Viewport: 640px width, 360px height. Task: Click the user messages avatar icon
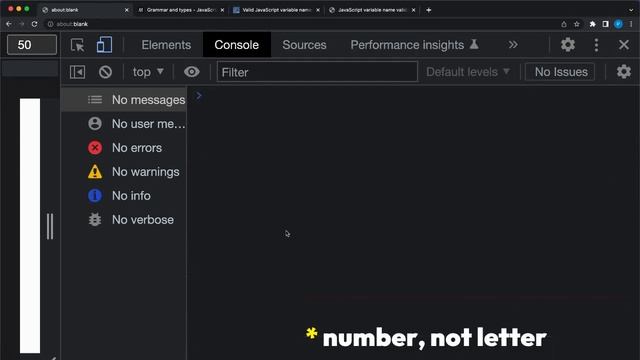[x=95, y=124]
